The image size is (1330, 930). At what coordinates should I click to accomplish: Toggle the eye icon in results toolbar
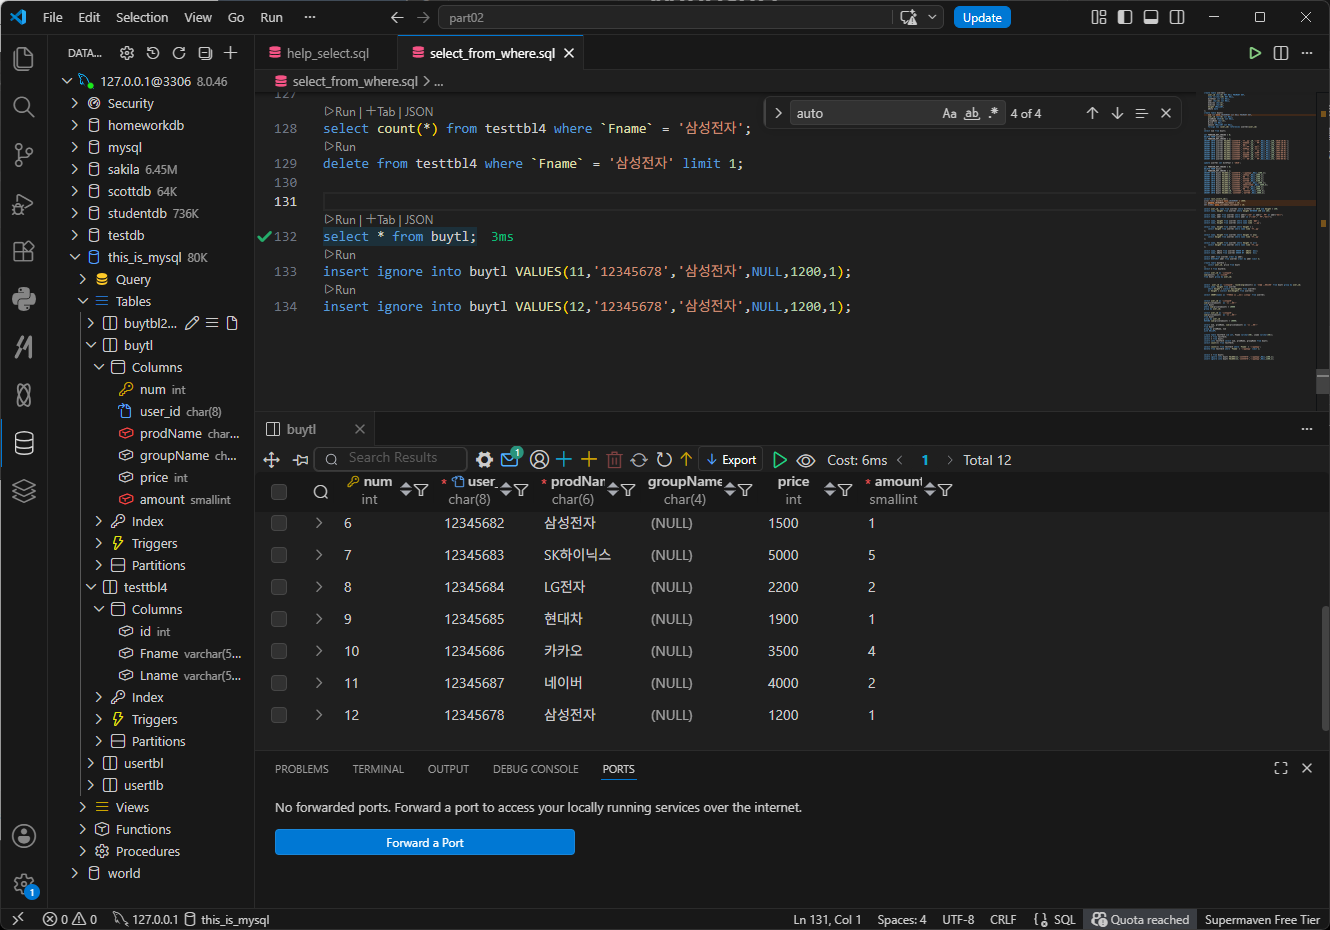pos(806,460)
